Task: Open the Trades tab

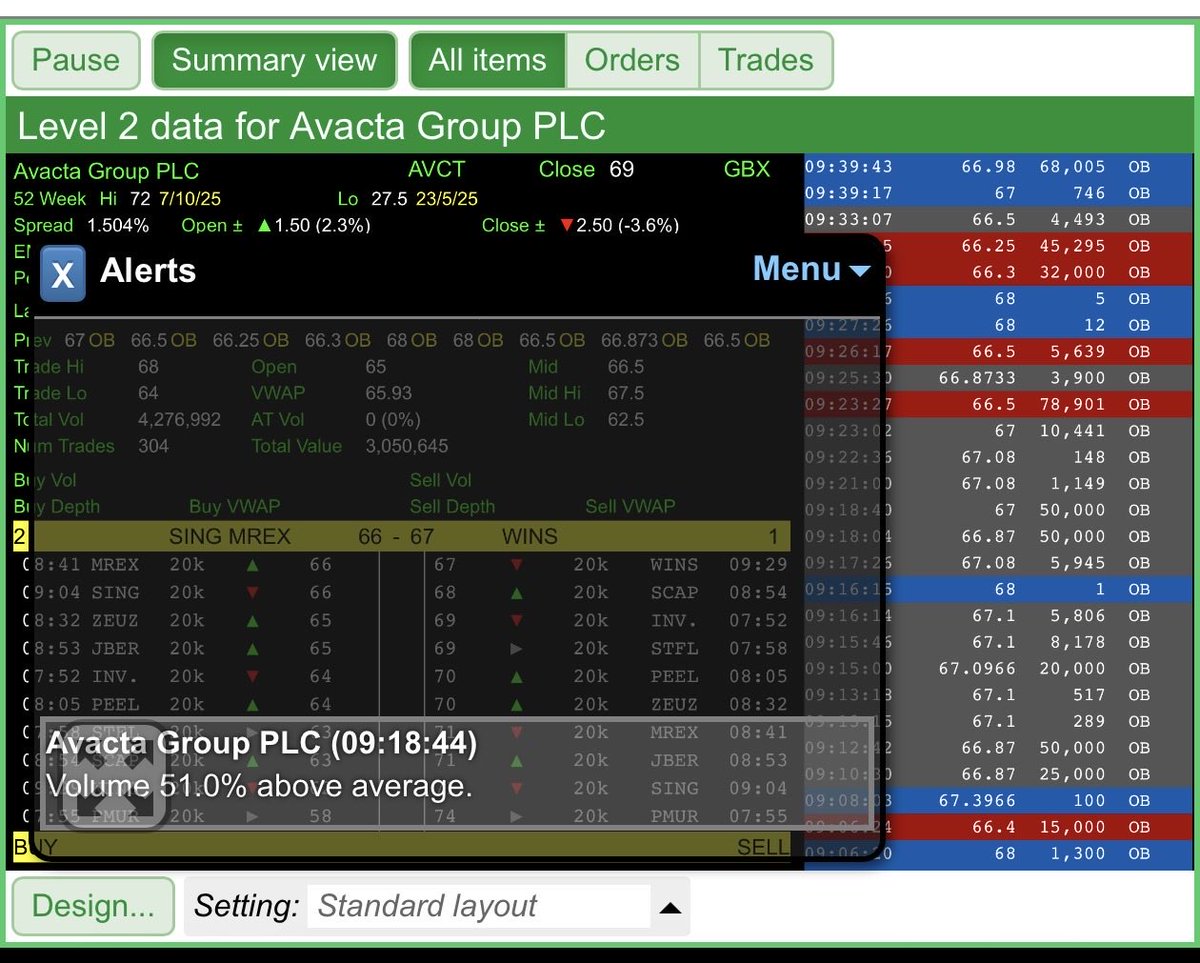Action: click(765, 60)
